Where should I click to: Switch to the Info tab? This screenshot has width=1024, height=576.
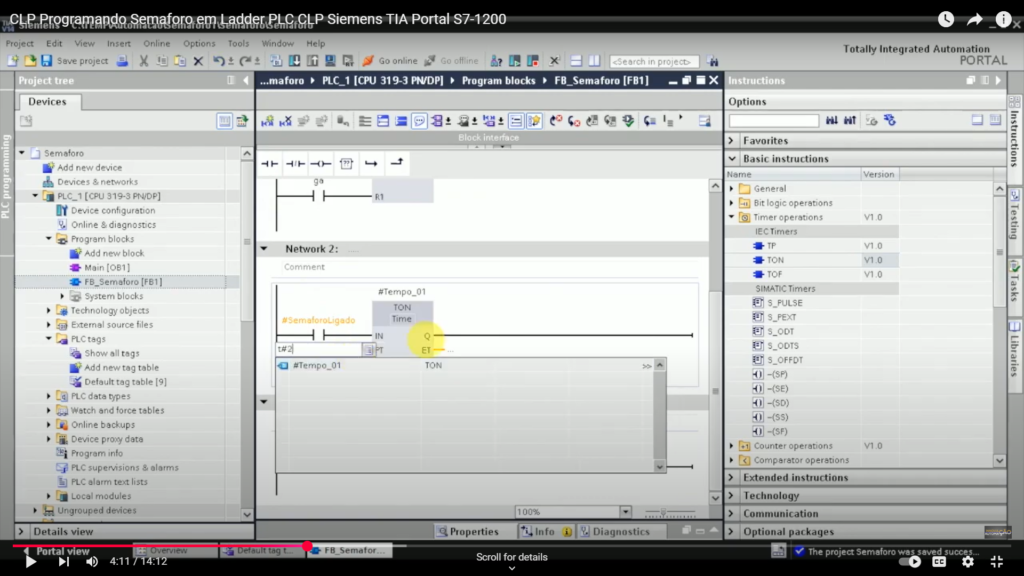[x=545, y=532]
